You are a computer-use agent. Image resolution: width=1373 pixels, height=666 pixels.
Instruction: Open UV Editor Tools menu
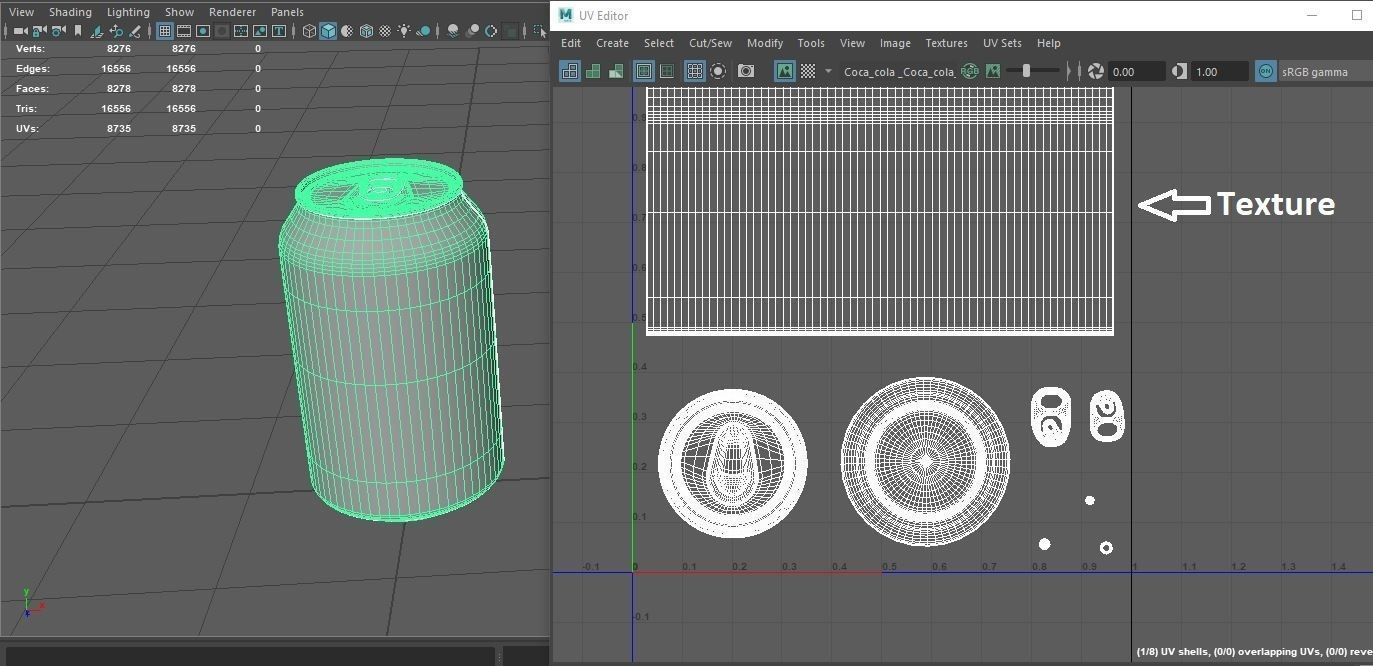tap(811, 43)
